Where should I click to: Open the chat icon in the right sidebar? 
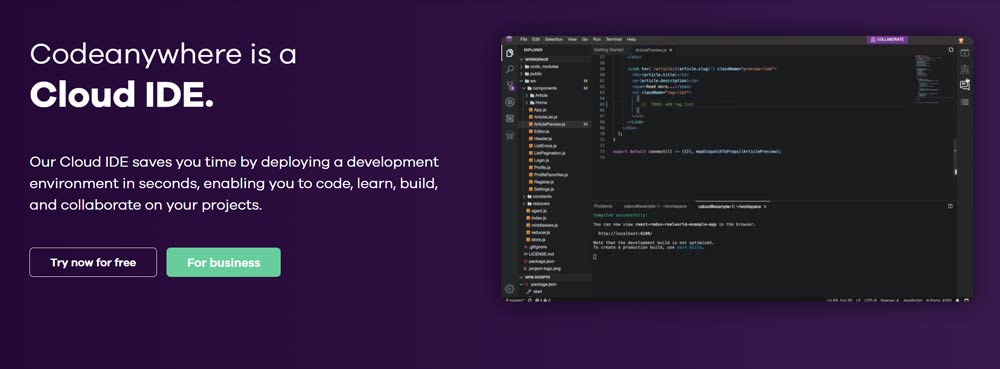tap(964, 85)
